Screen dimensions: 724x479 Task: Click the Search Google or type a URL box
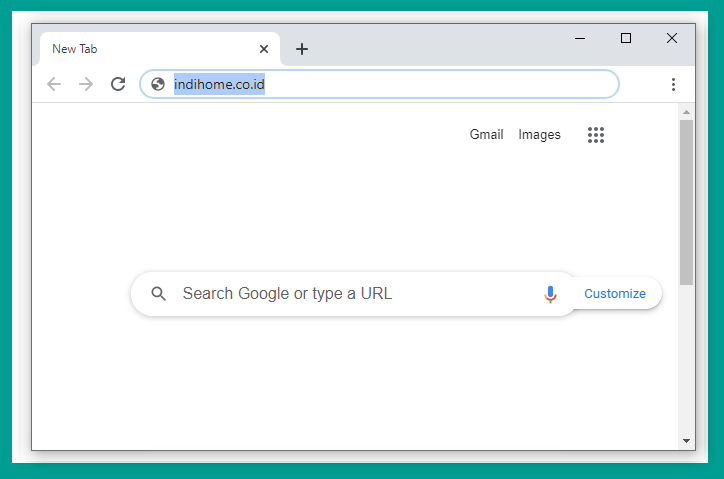click(x=353, y=294)
